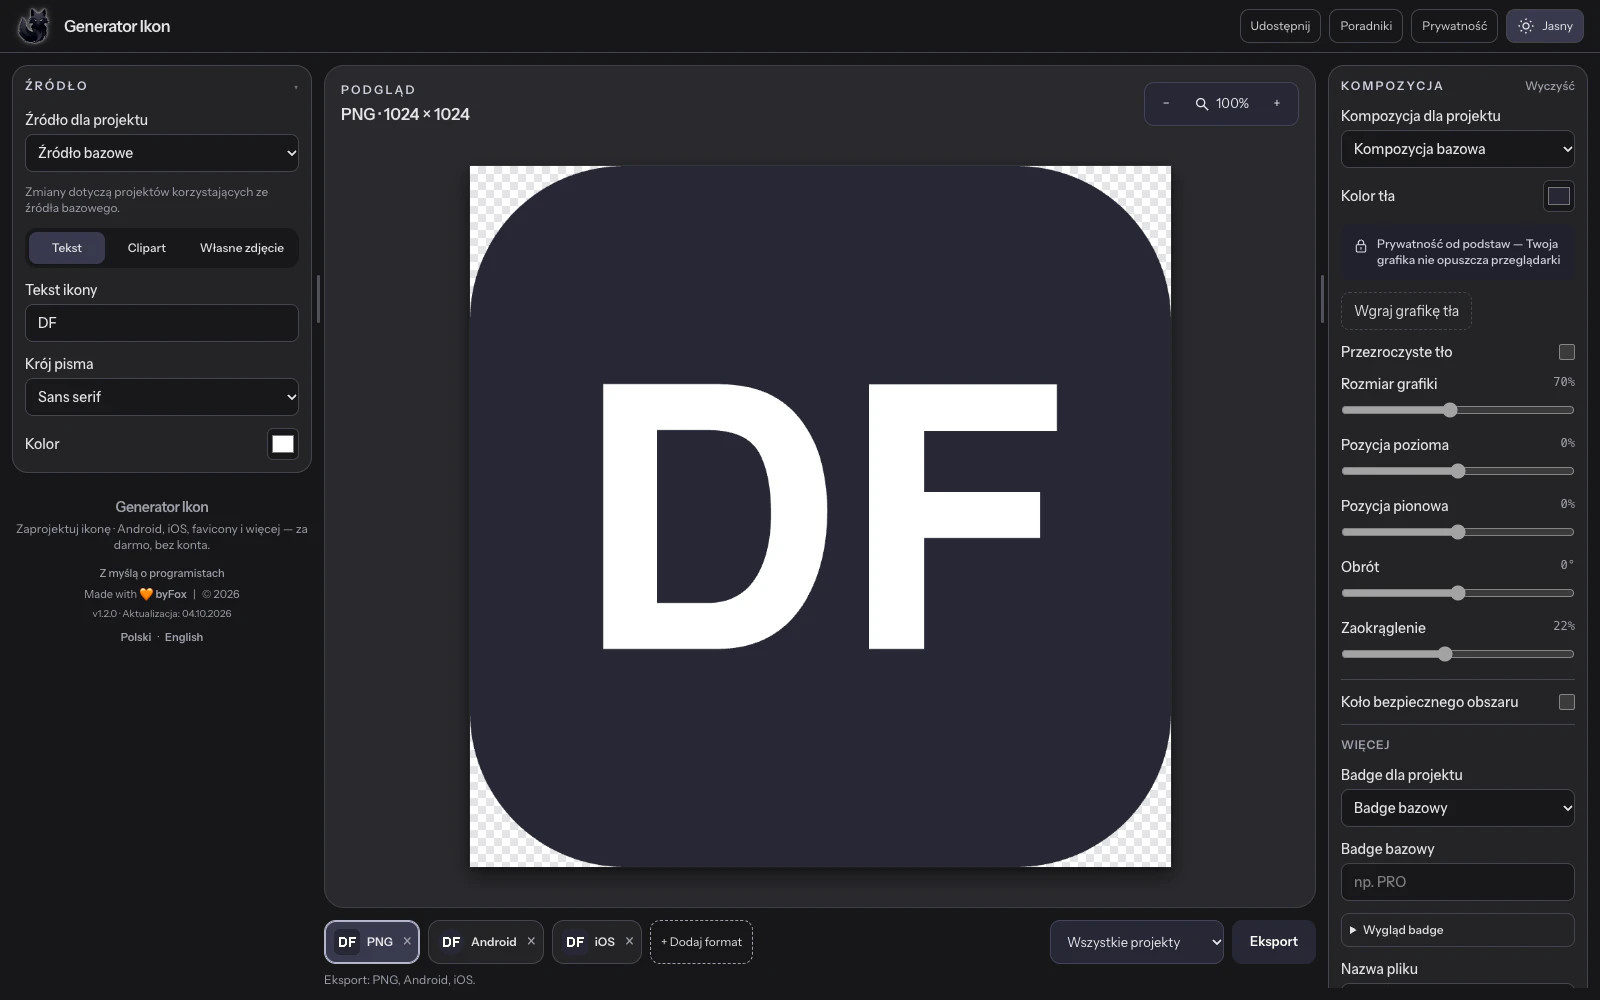
Task: Enable the Przezroczyste tło checkbox
Action: pos(1567,352)
